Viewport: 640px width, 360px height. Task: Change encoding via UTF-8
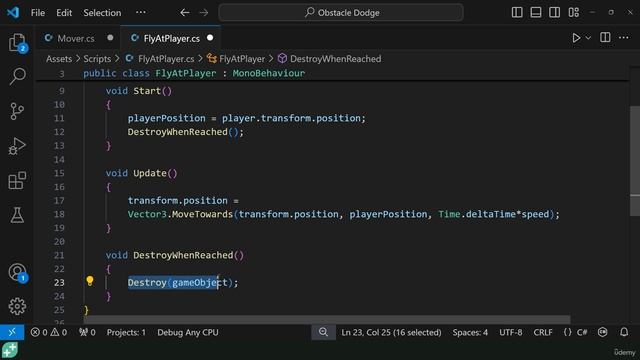coord(511,332)
